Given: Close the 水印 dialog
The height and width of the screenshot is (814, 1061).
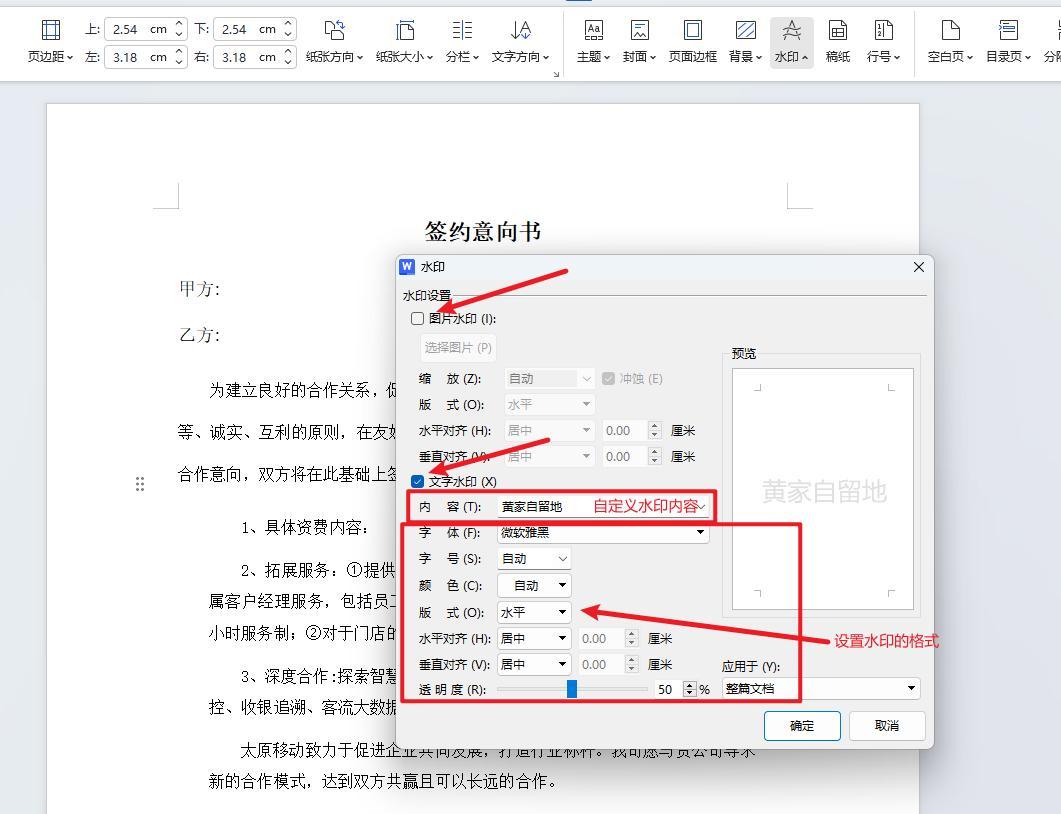Looking at the screenshot, I should [x=918, y=267].
